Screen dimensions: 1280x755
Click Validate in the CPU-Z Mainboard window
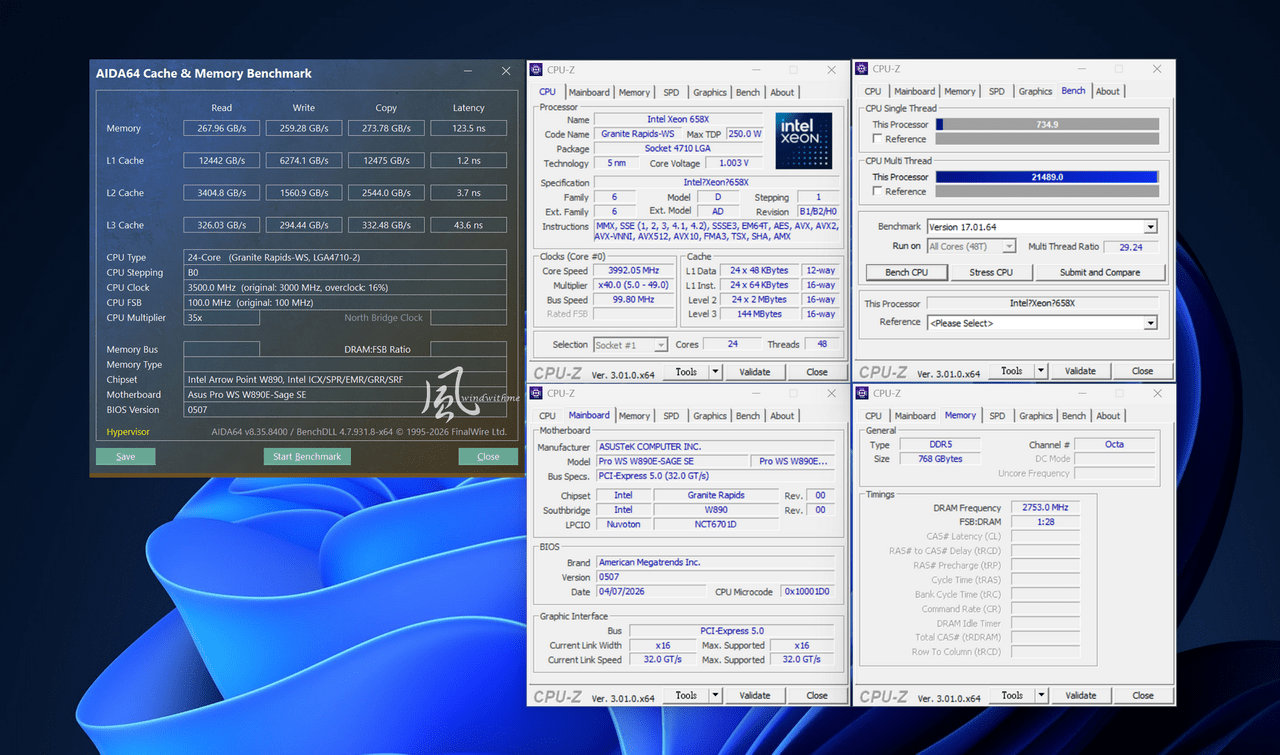tap(755, 696)
